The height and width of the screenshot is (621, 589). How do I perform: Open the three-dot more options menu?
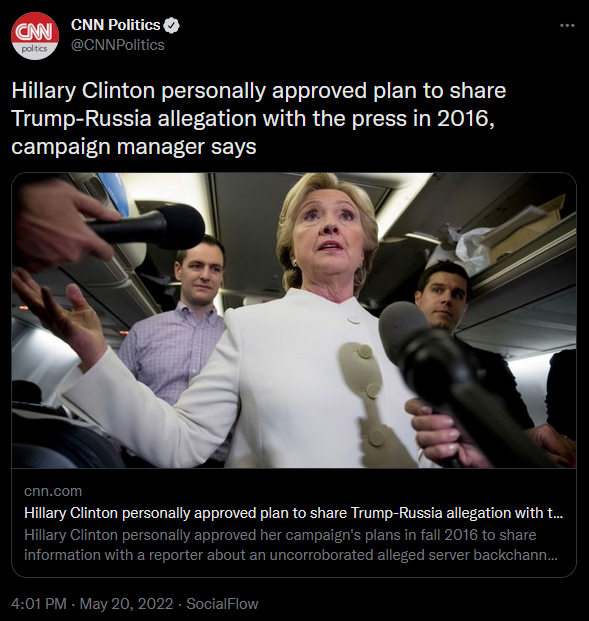point(567,26)
